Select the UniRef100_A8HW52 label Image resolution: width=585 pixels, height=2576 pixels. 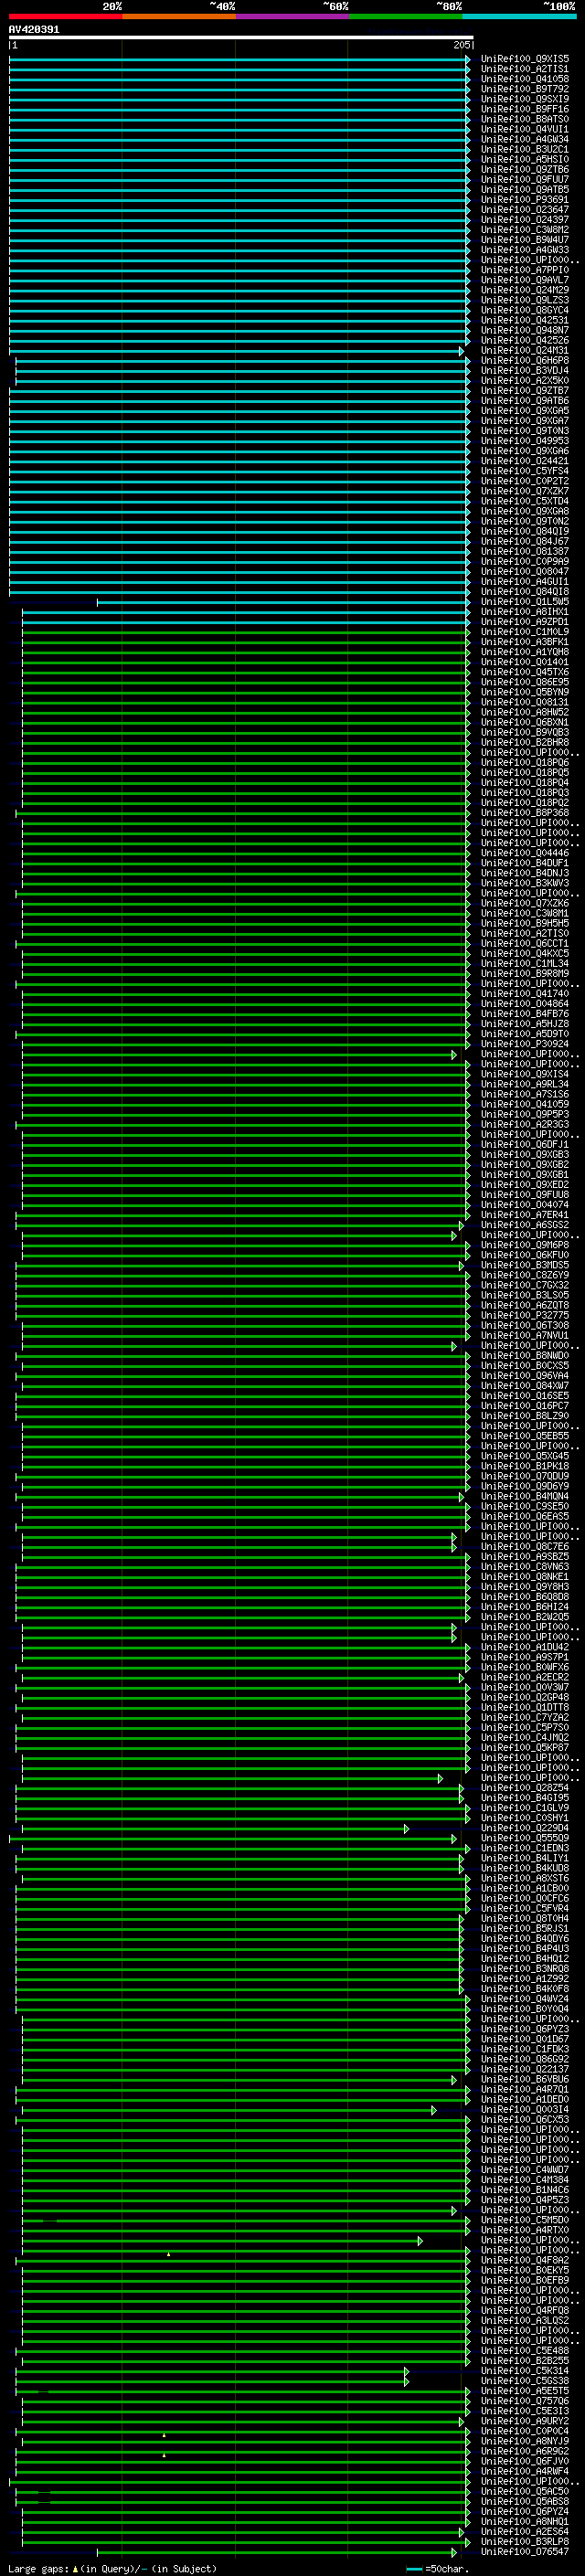pyautogui.click(x=525, y=712)
